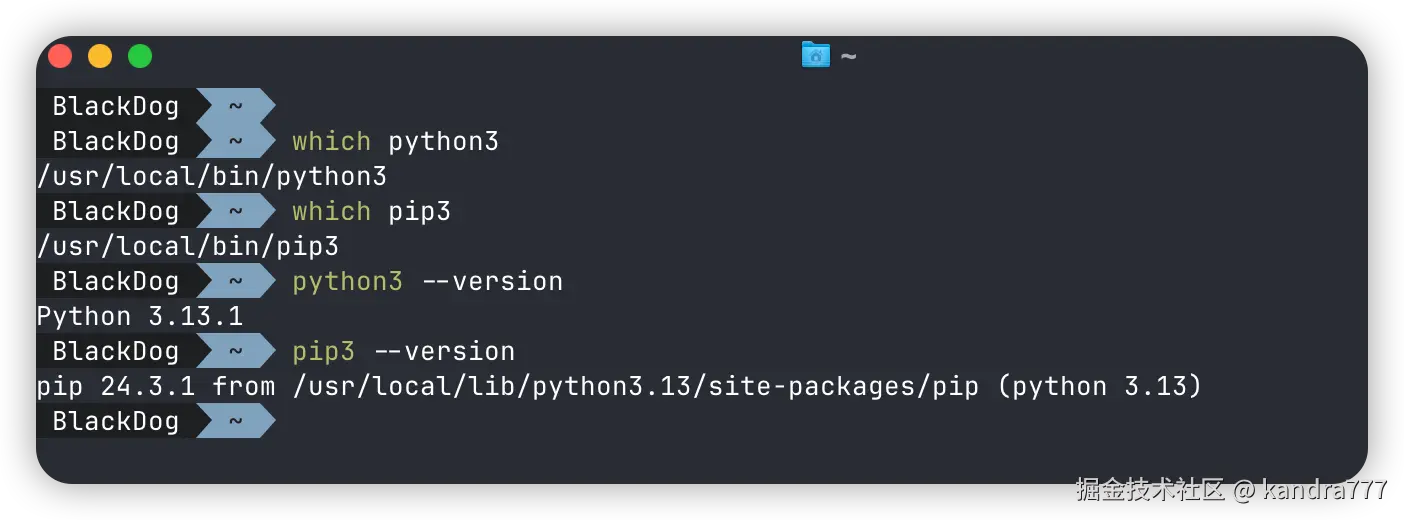Click the 'kandra777' watermark username
1404x520 pixels.
tap(1324, 489)
